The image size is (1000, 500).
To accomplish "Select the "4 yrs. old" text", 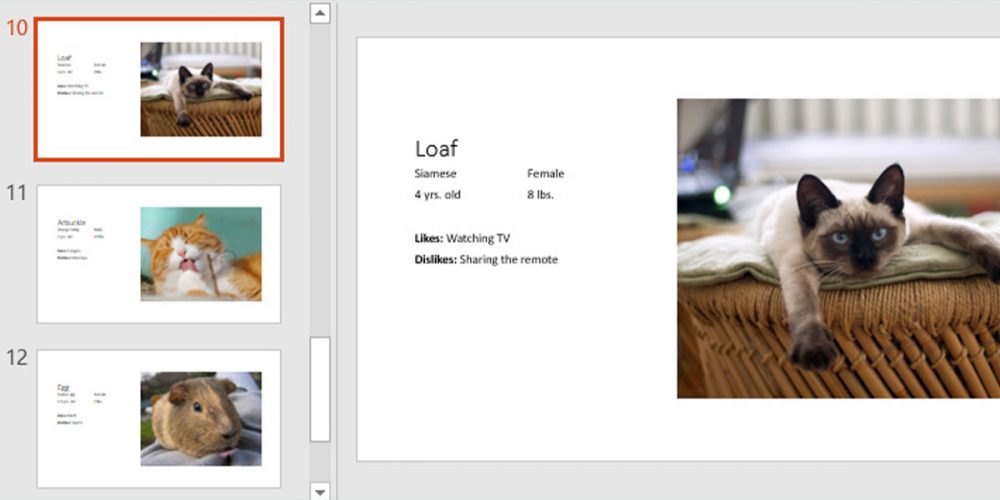I will (438, 195).
